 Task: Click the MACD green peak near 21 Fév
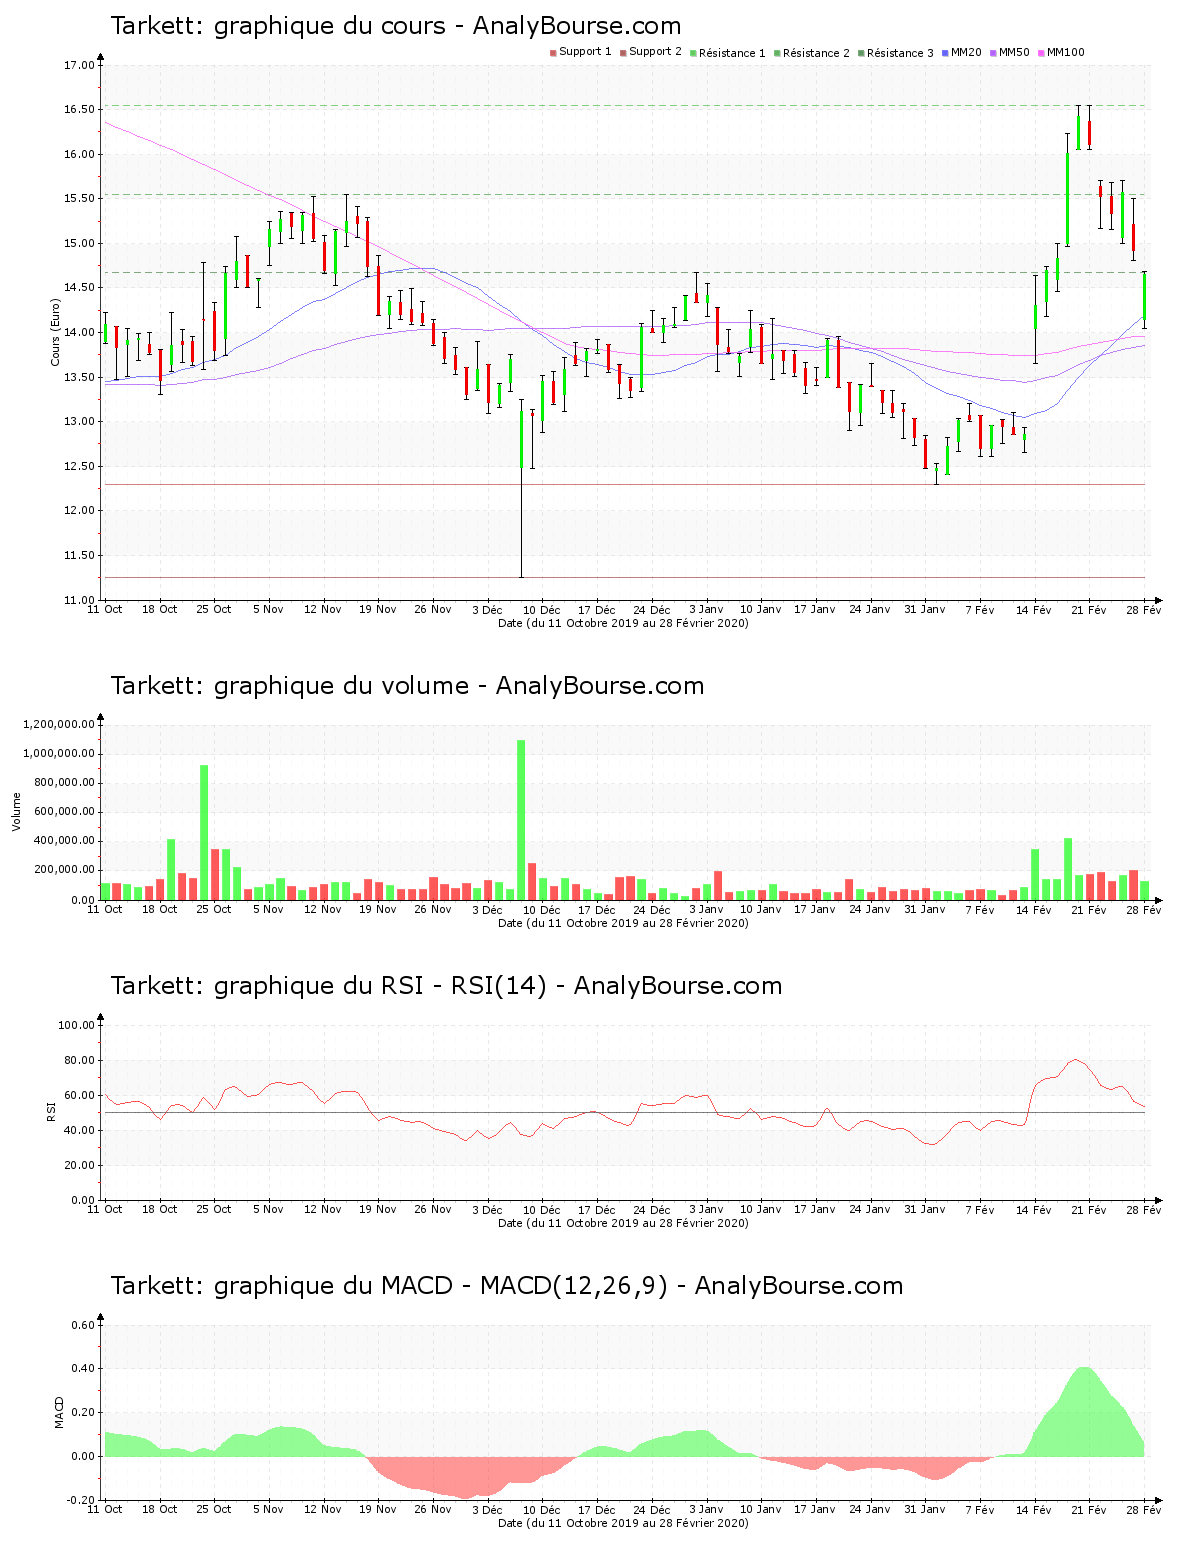pyautogui.click(x=1083, y=1411)
